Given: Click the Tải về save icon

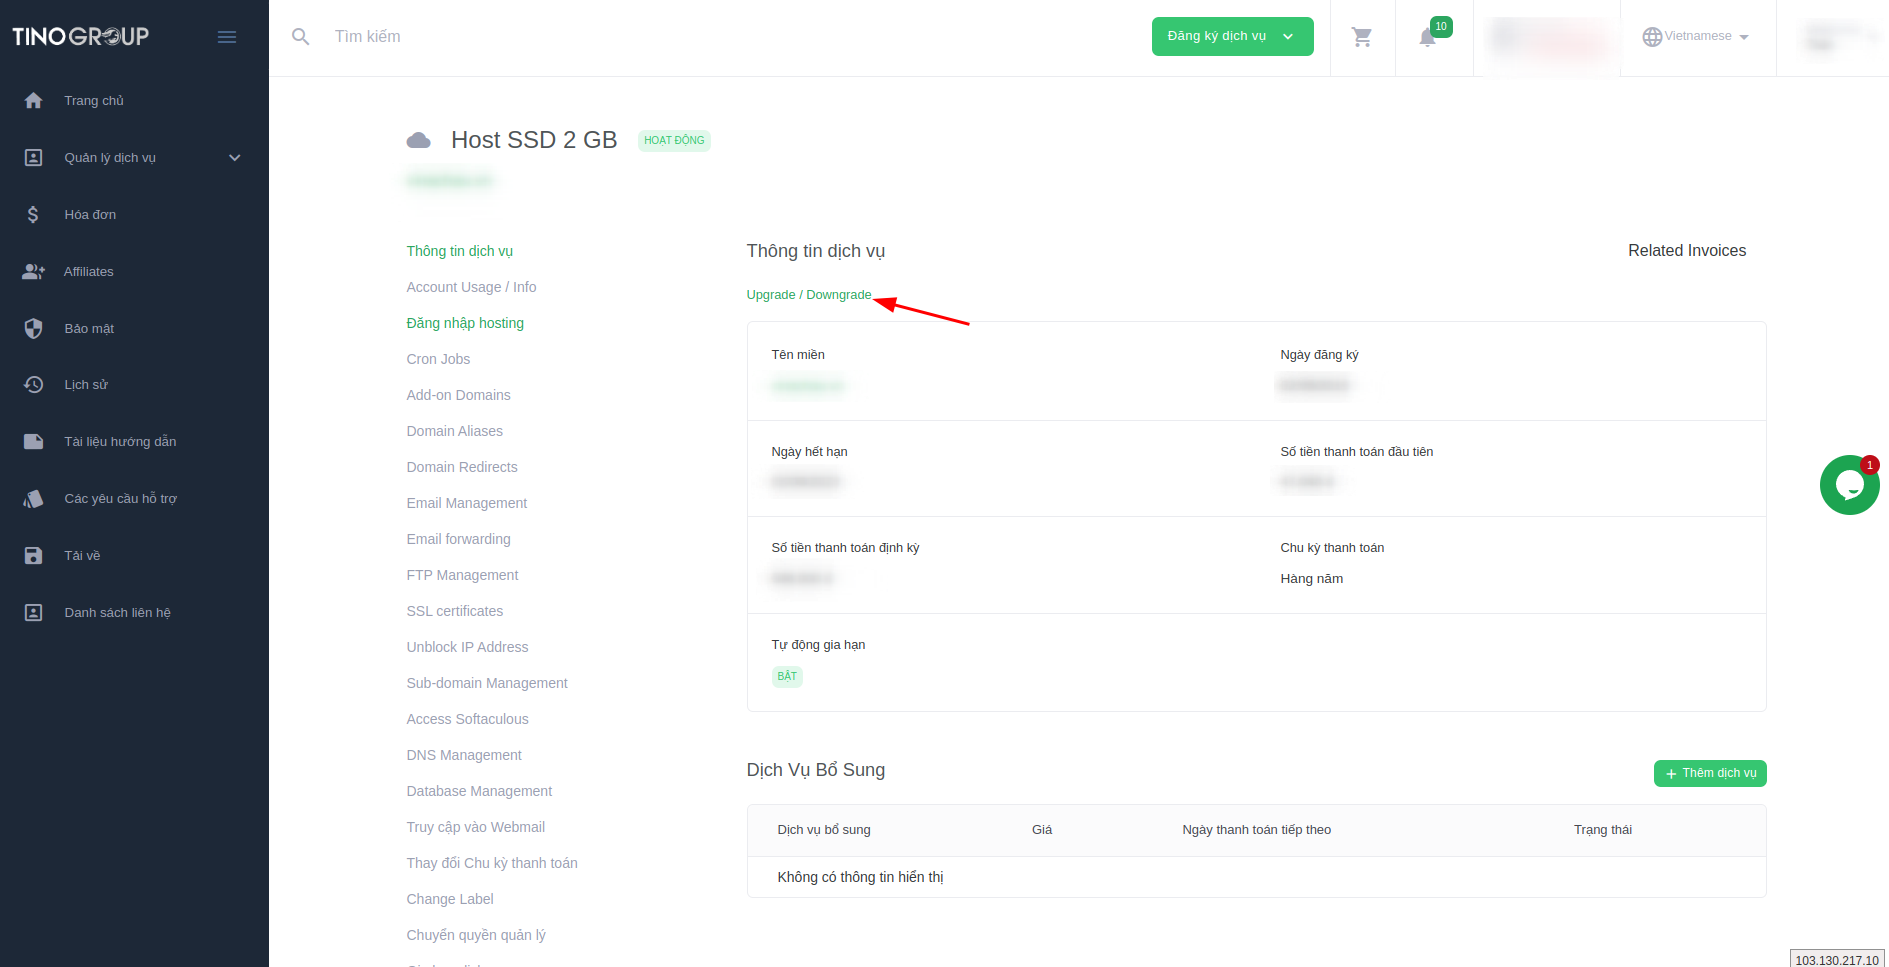Looking at the screenshot, I should click(33, 556).
